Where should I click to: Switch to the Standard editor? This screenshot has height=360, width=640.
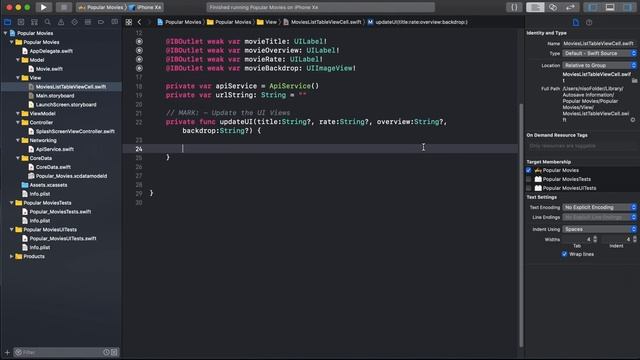click(535, 7)
